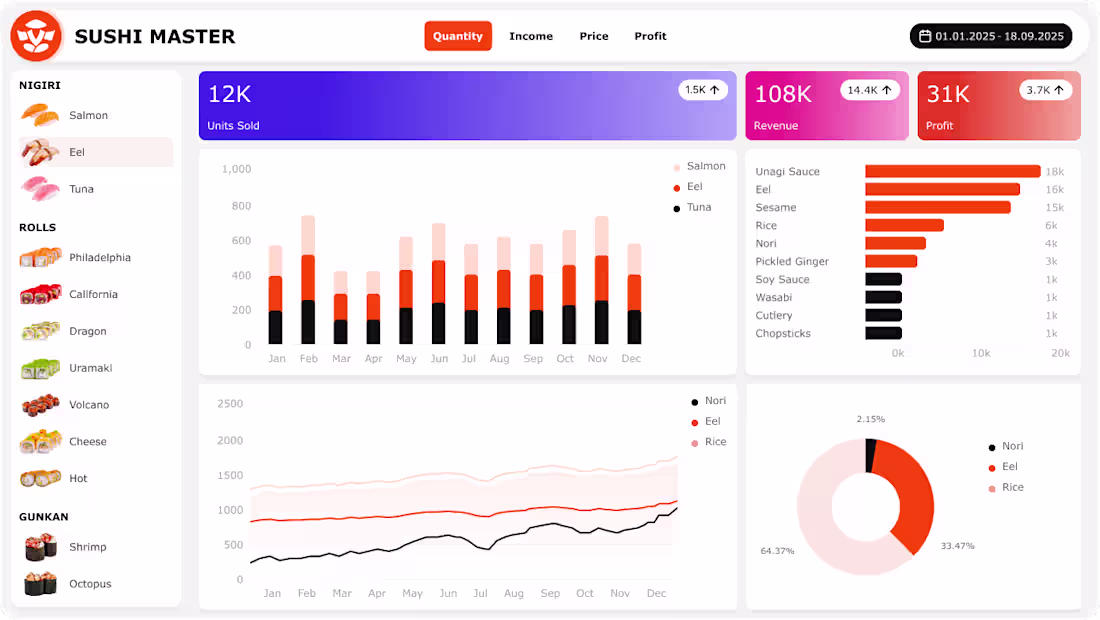Screen dimensions: 1100x620
Task: Pick the Octopus gunkan icon
Action: [40, 584]
